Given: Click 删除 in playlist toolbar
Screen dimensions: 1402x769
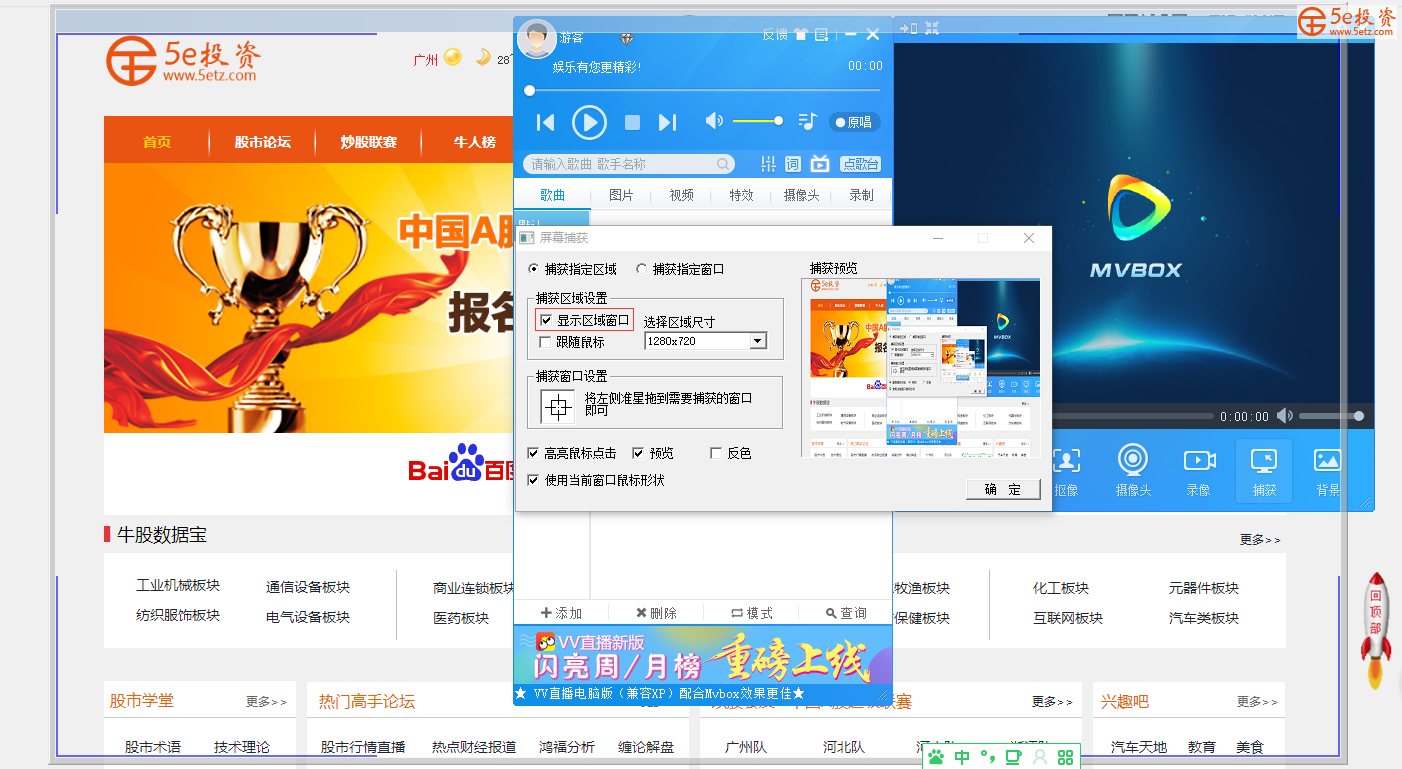Looking at the screenshot, I should click(656, 613).
